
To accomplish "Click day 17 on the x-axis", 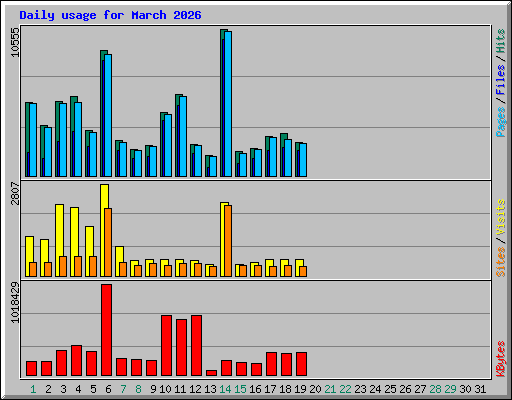I will coord(270,389).
